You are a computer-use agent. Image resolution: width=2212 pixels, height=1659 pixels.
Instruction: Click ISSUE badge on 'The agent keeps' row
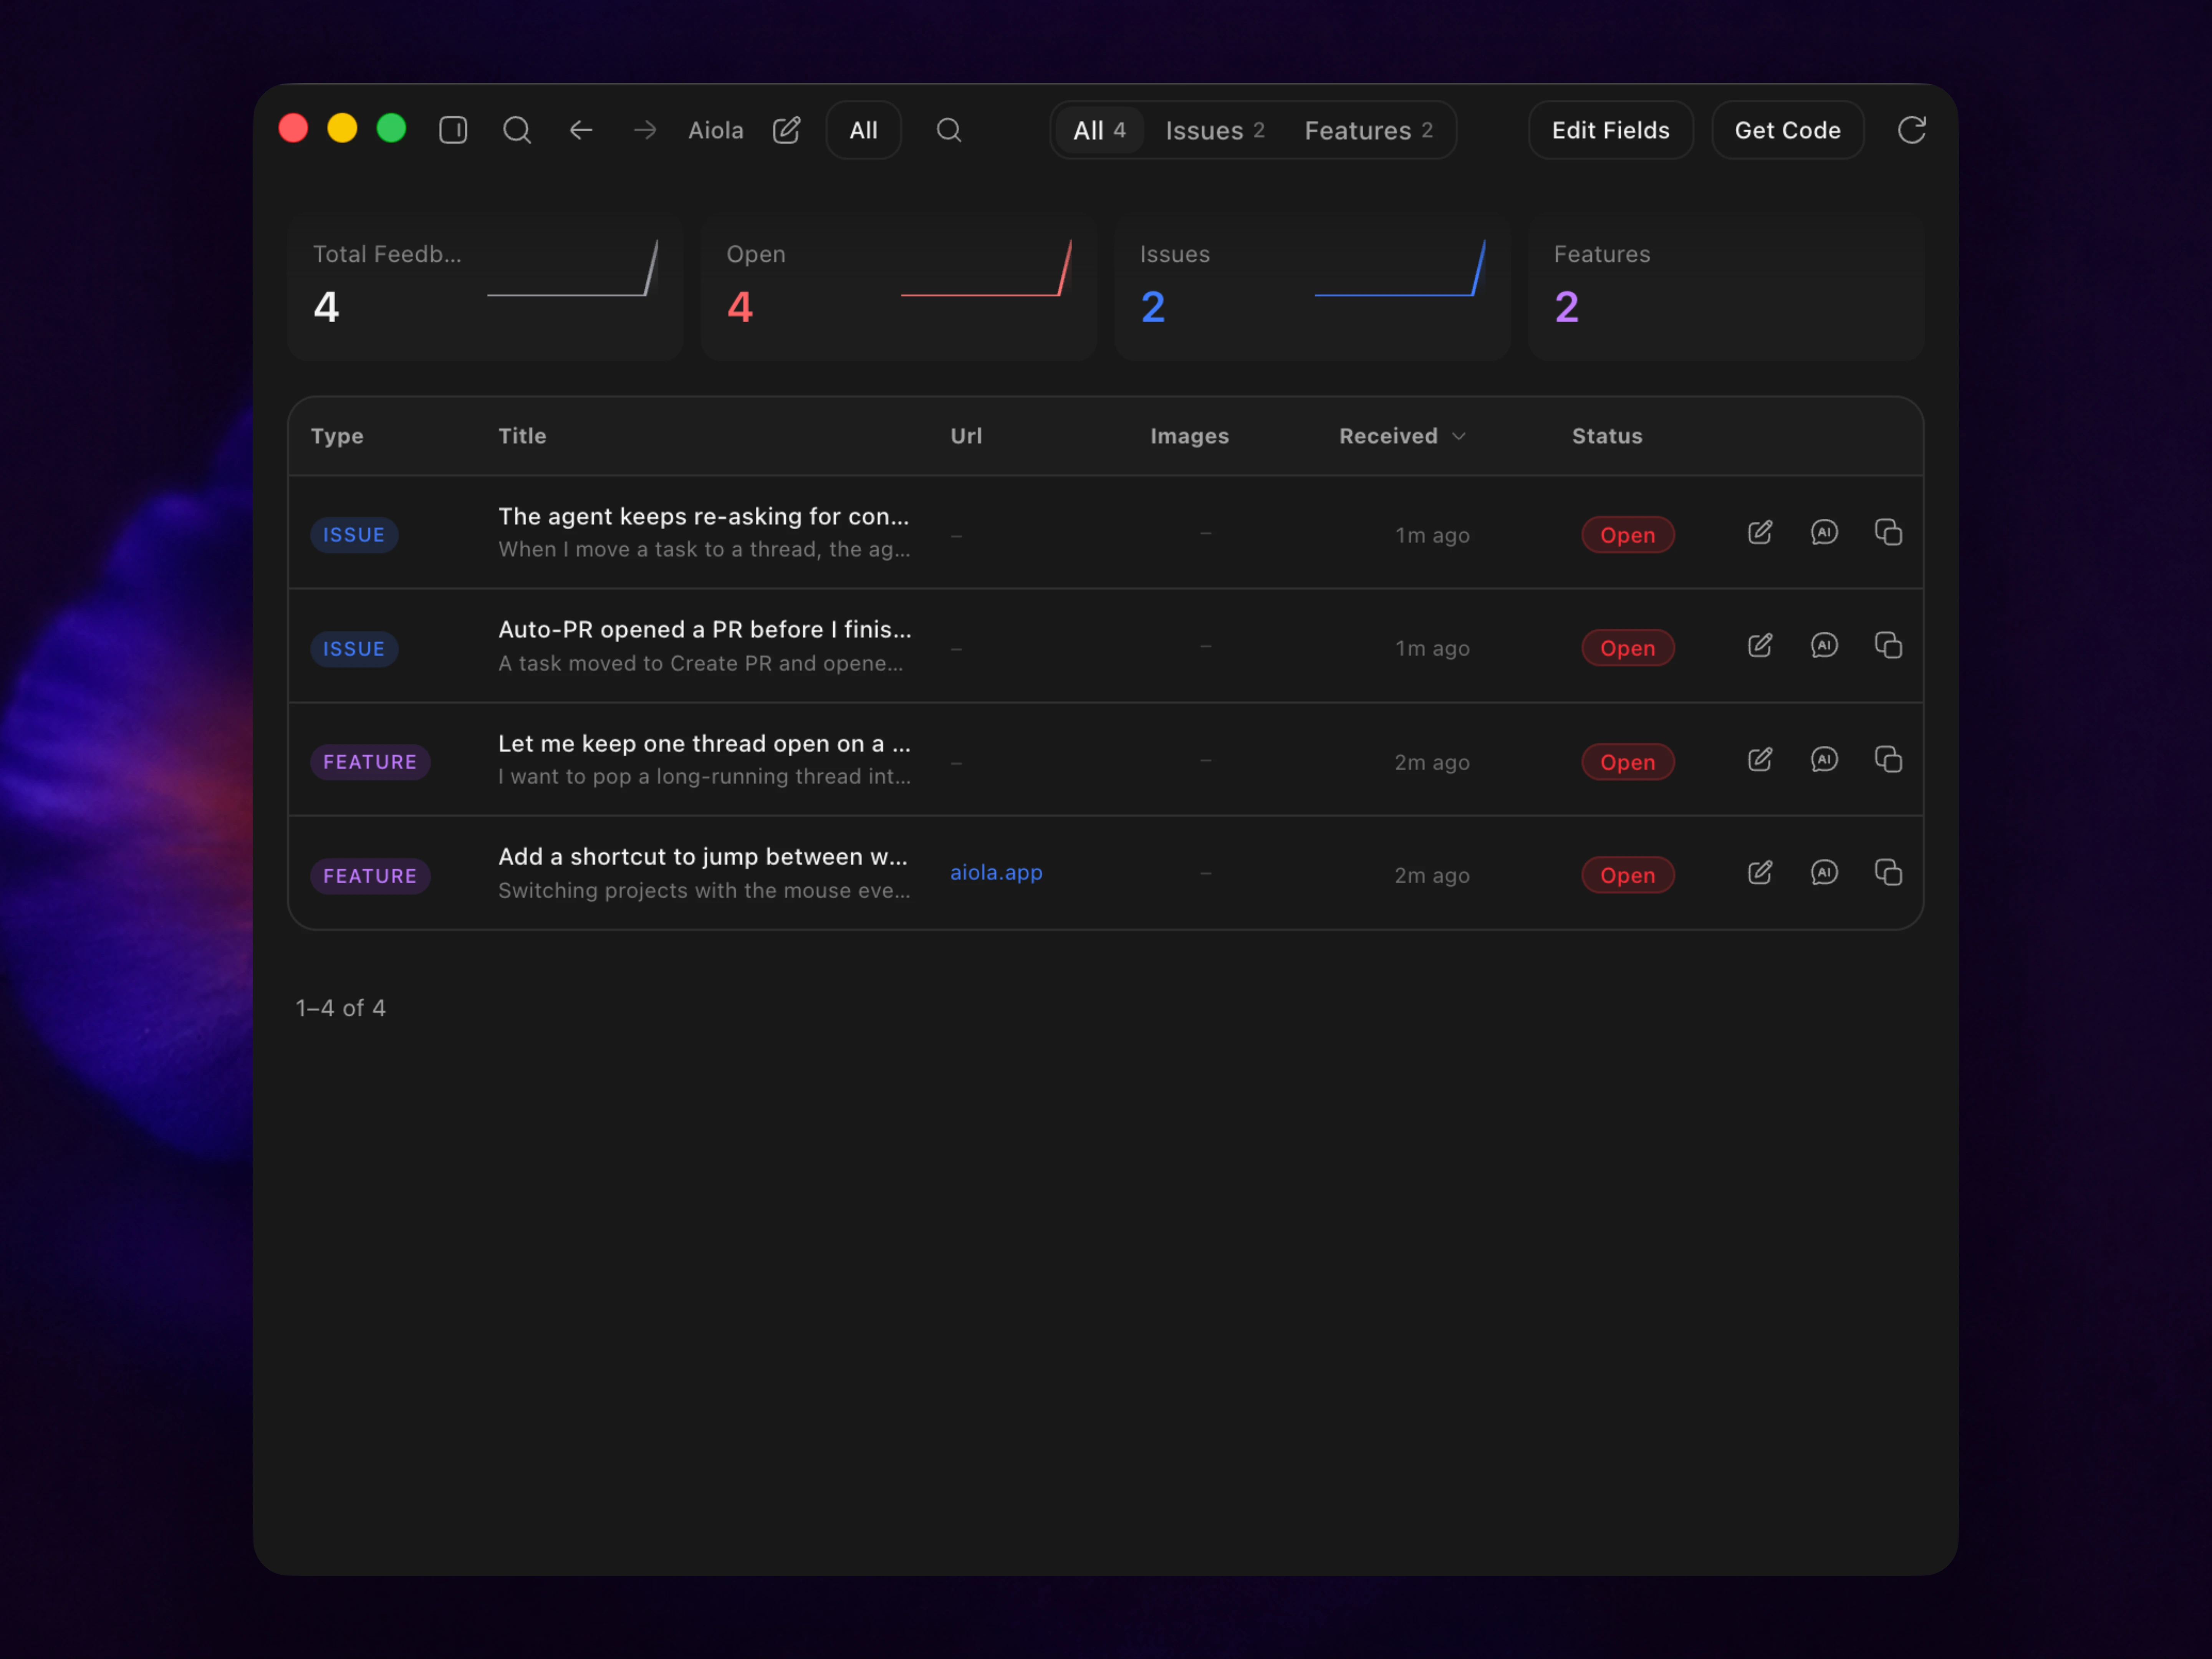(x=354, y=535)
